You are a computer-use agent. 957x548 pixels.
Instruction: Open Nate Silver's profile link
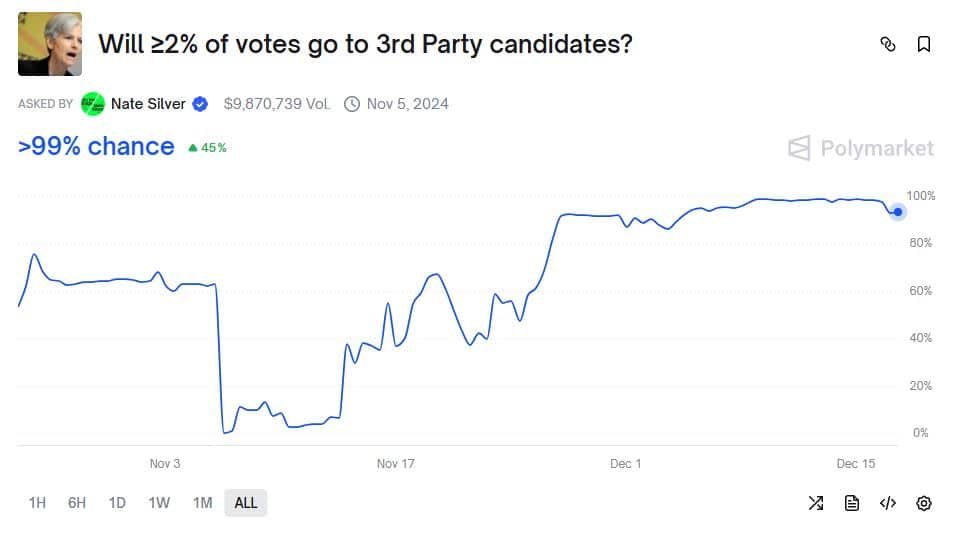148,103
